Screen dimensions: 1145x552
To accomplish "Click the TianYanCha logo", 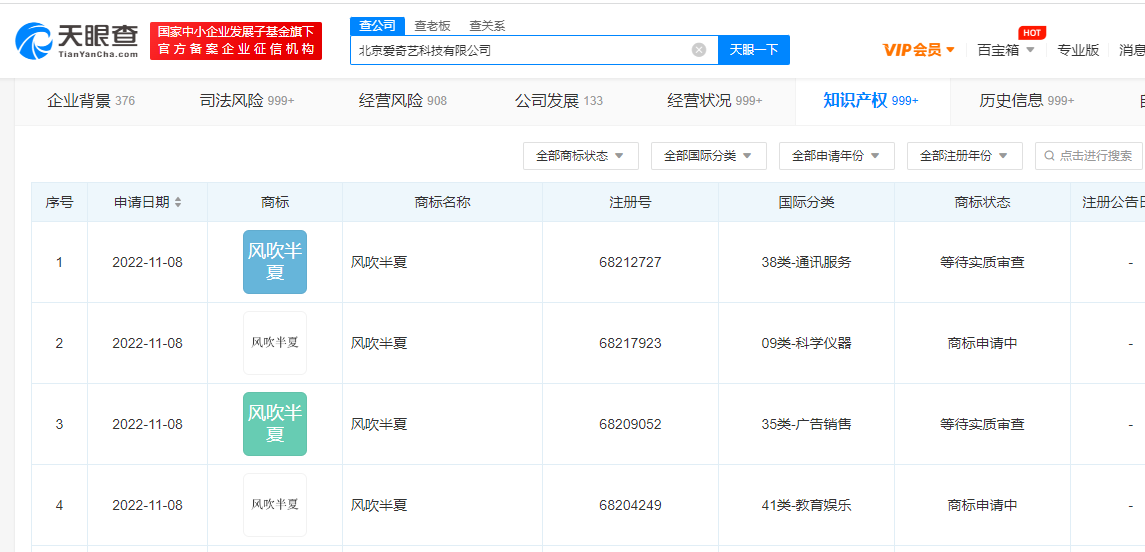I will (x=77, y=40).
